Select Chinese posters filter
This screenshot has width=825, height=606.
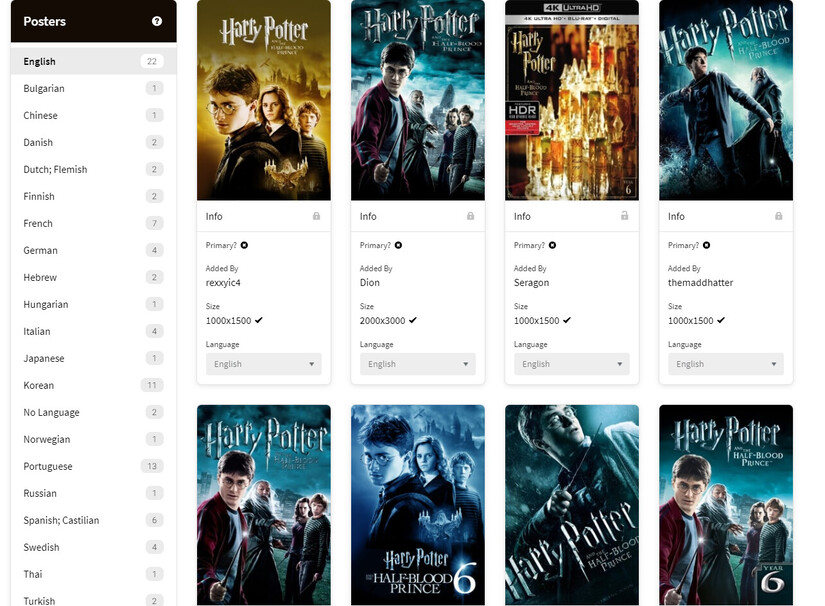tap(94, 115)
